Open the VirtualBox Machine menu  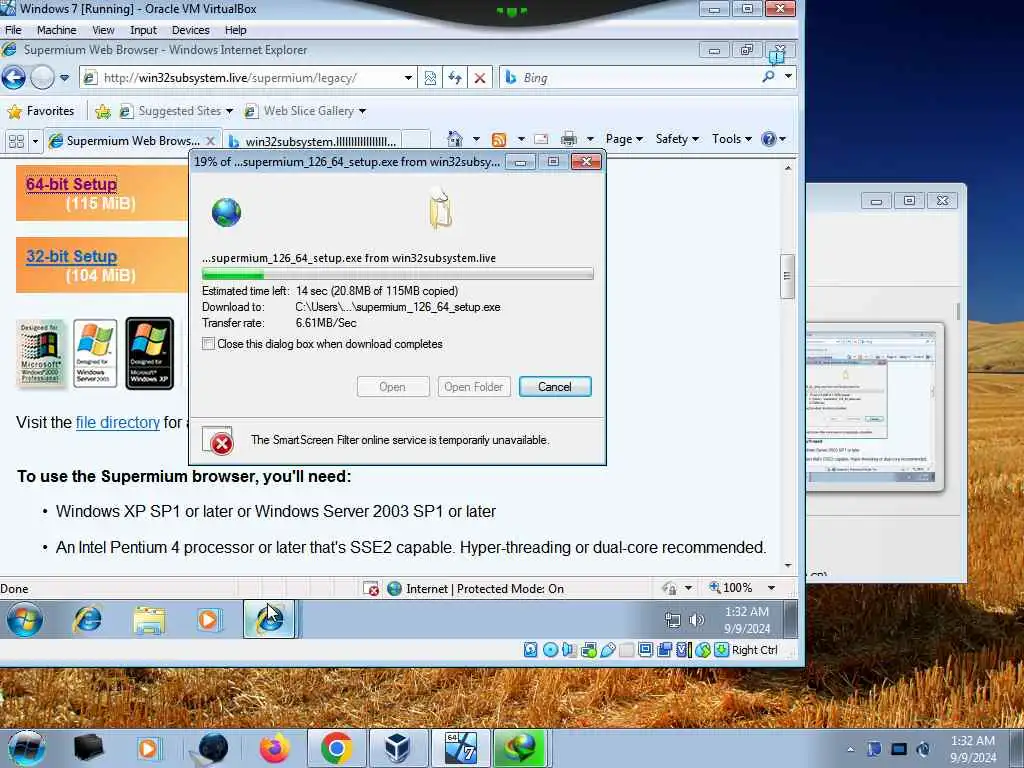click(x=56, y=30)
